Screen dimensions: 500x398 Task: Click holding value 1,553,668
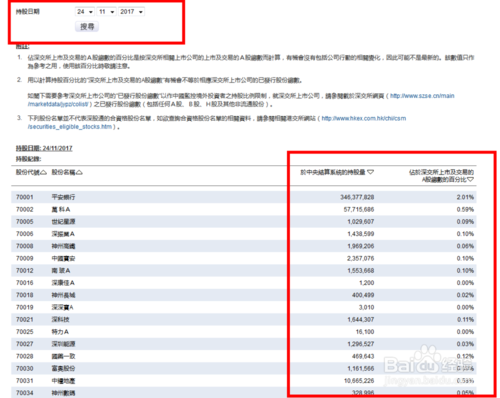[361, 271]
